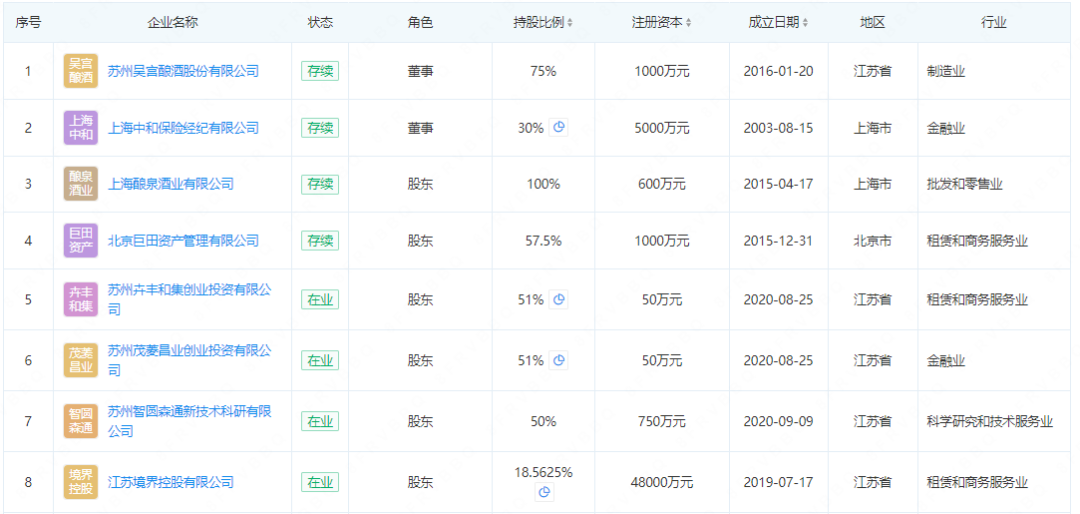Select the date 2020-09-09
The height and width of the screenshot is (514, 1080).
(x=778, y=421)
